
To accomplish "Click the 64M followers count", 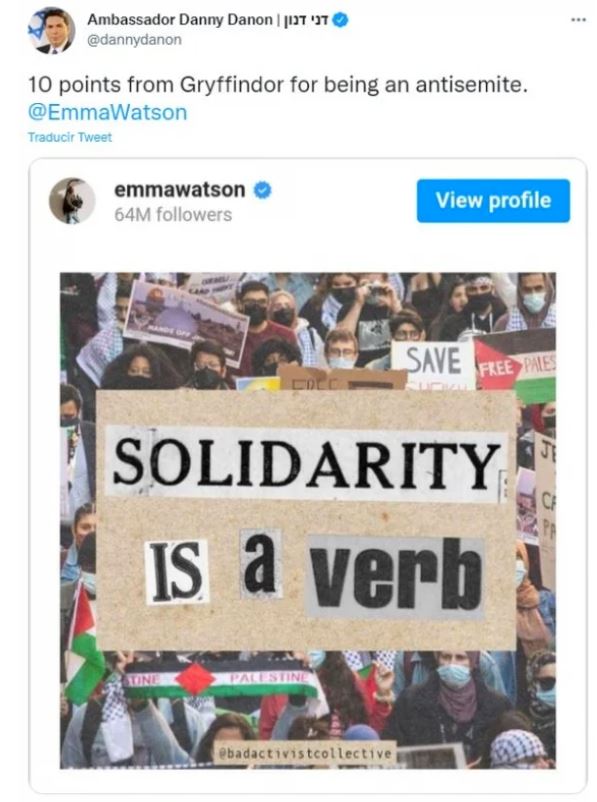I will pos(173,215).
